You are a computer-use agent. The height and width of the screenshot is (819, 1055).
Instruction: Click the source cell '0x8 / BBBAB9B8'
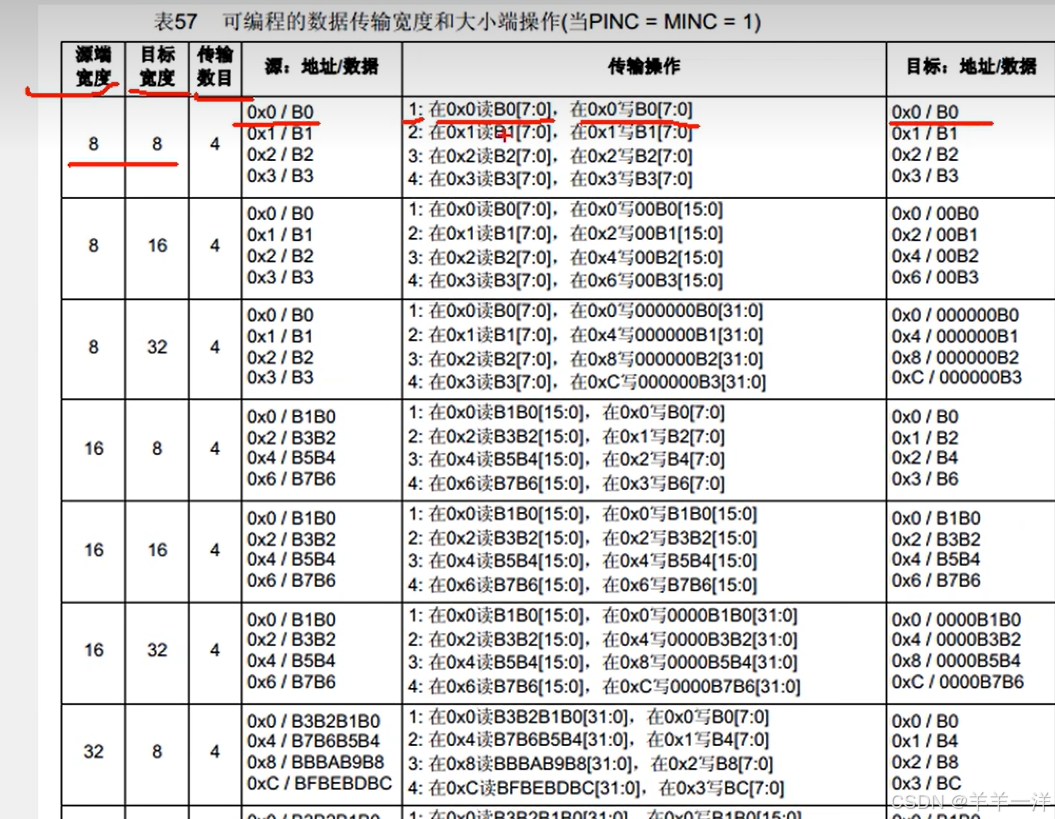coord(316,762)
